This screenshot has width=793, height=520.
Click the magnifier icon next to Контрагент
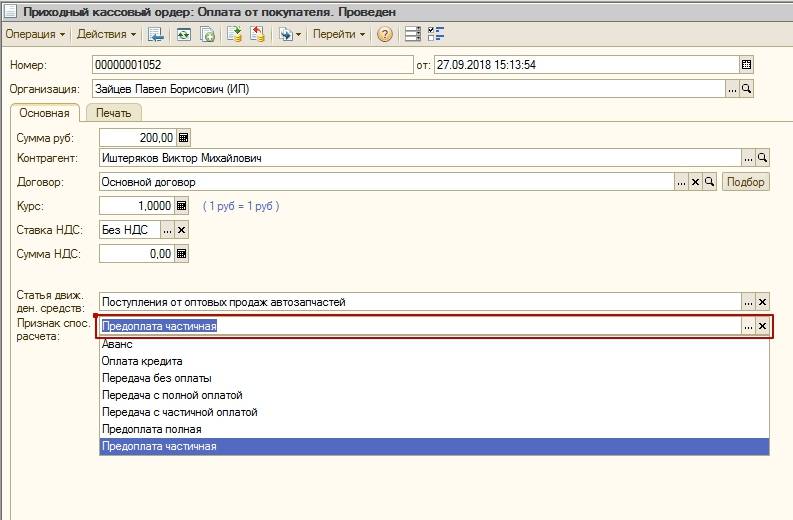click(x=762, y=158)
